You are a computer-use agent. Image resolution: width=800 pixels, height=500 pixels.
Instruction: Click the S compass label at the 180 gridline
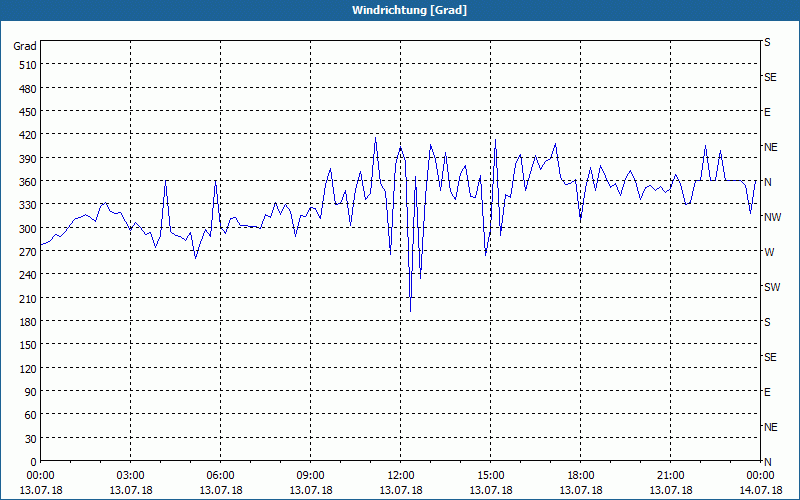pos(767,322)
